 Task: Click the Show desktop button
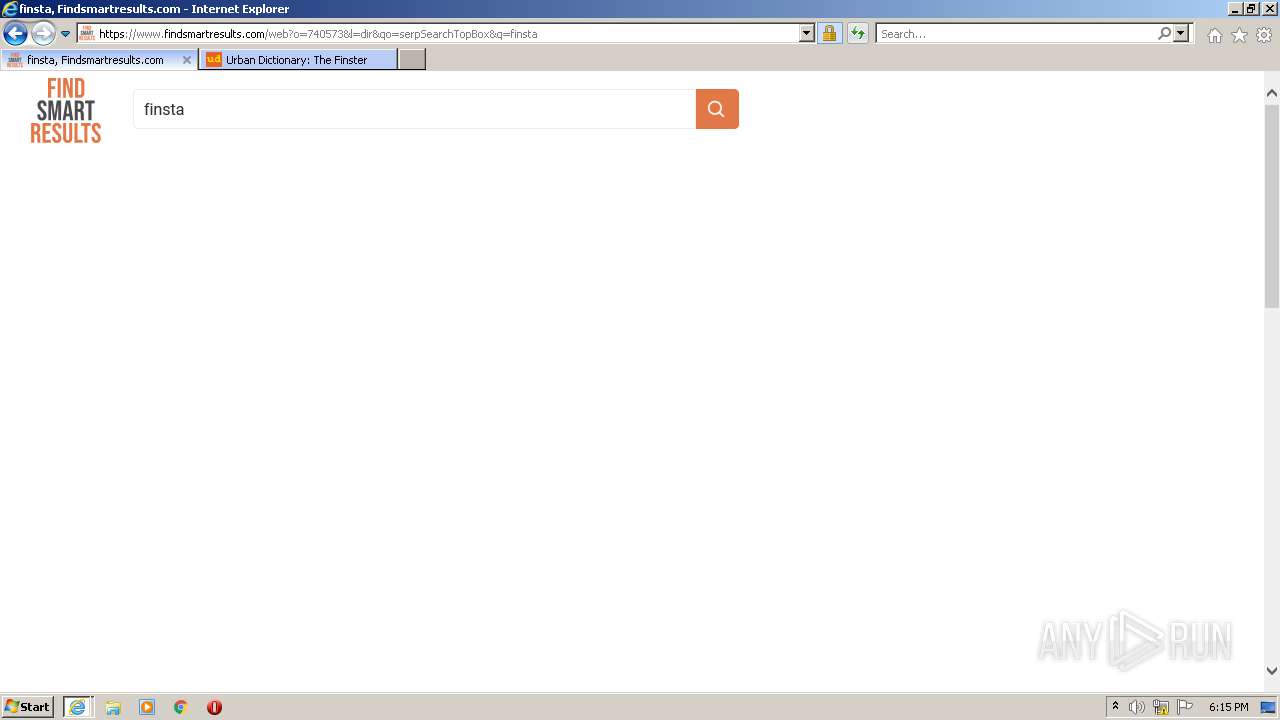point(1269,707)
